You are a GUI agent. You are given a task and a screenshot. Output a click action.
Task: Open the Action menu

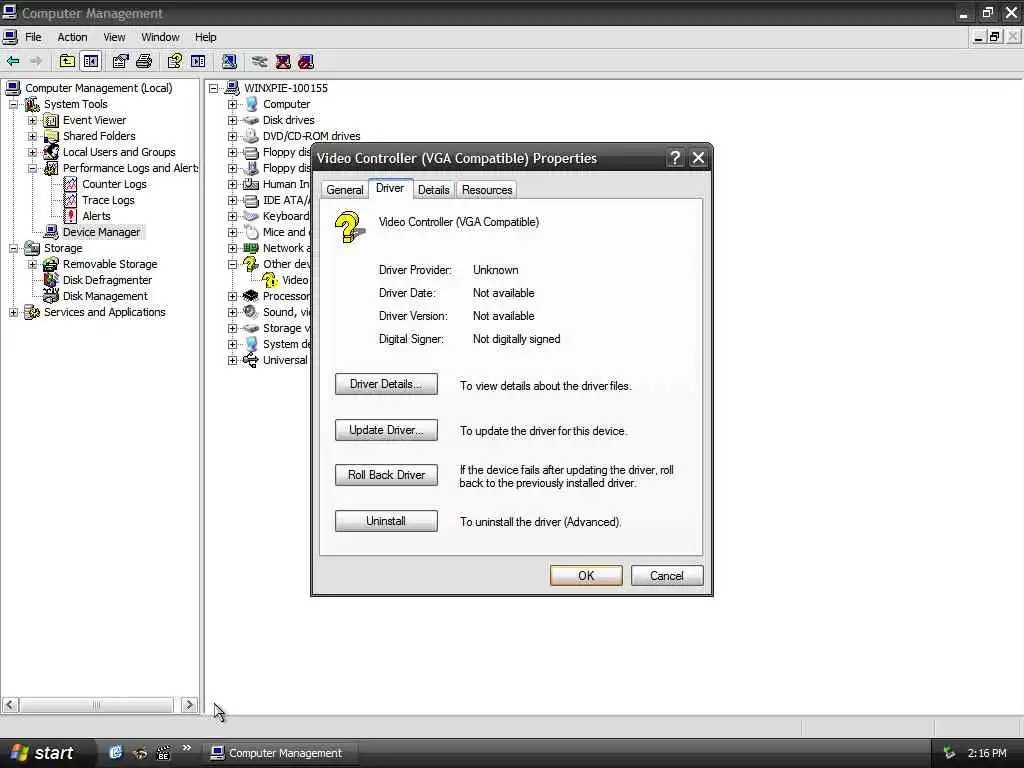tap(72, 37)
